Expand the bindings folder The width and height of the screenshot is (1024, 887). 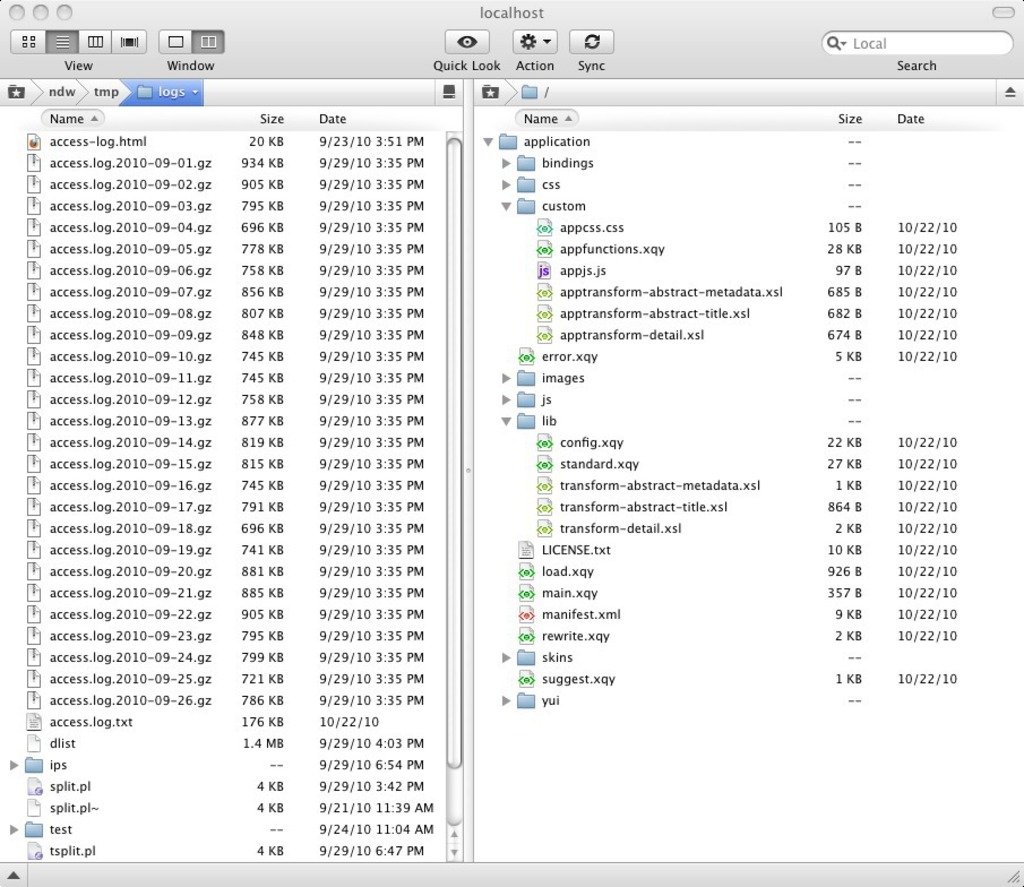click(506, 163)
